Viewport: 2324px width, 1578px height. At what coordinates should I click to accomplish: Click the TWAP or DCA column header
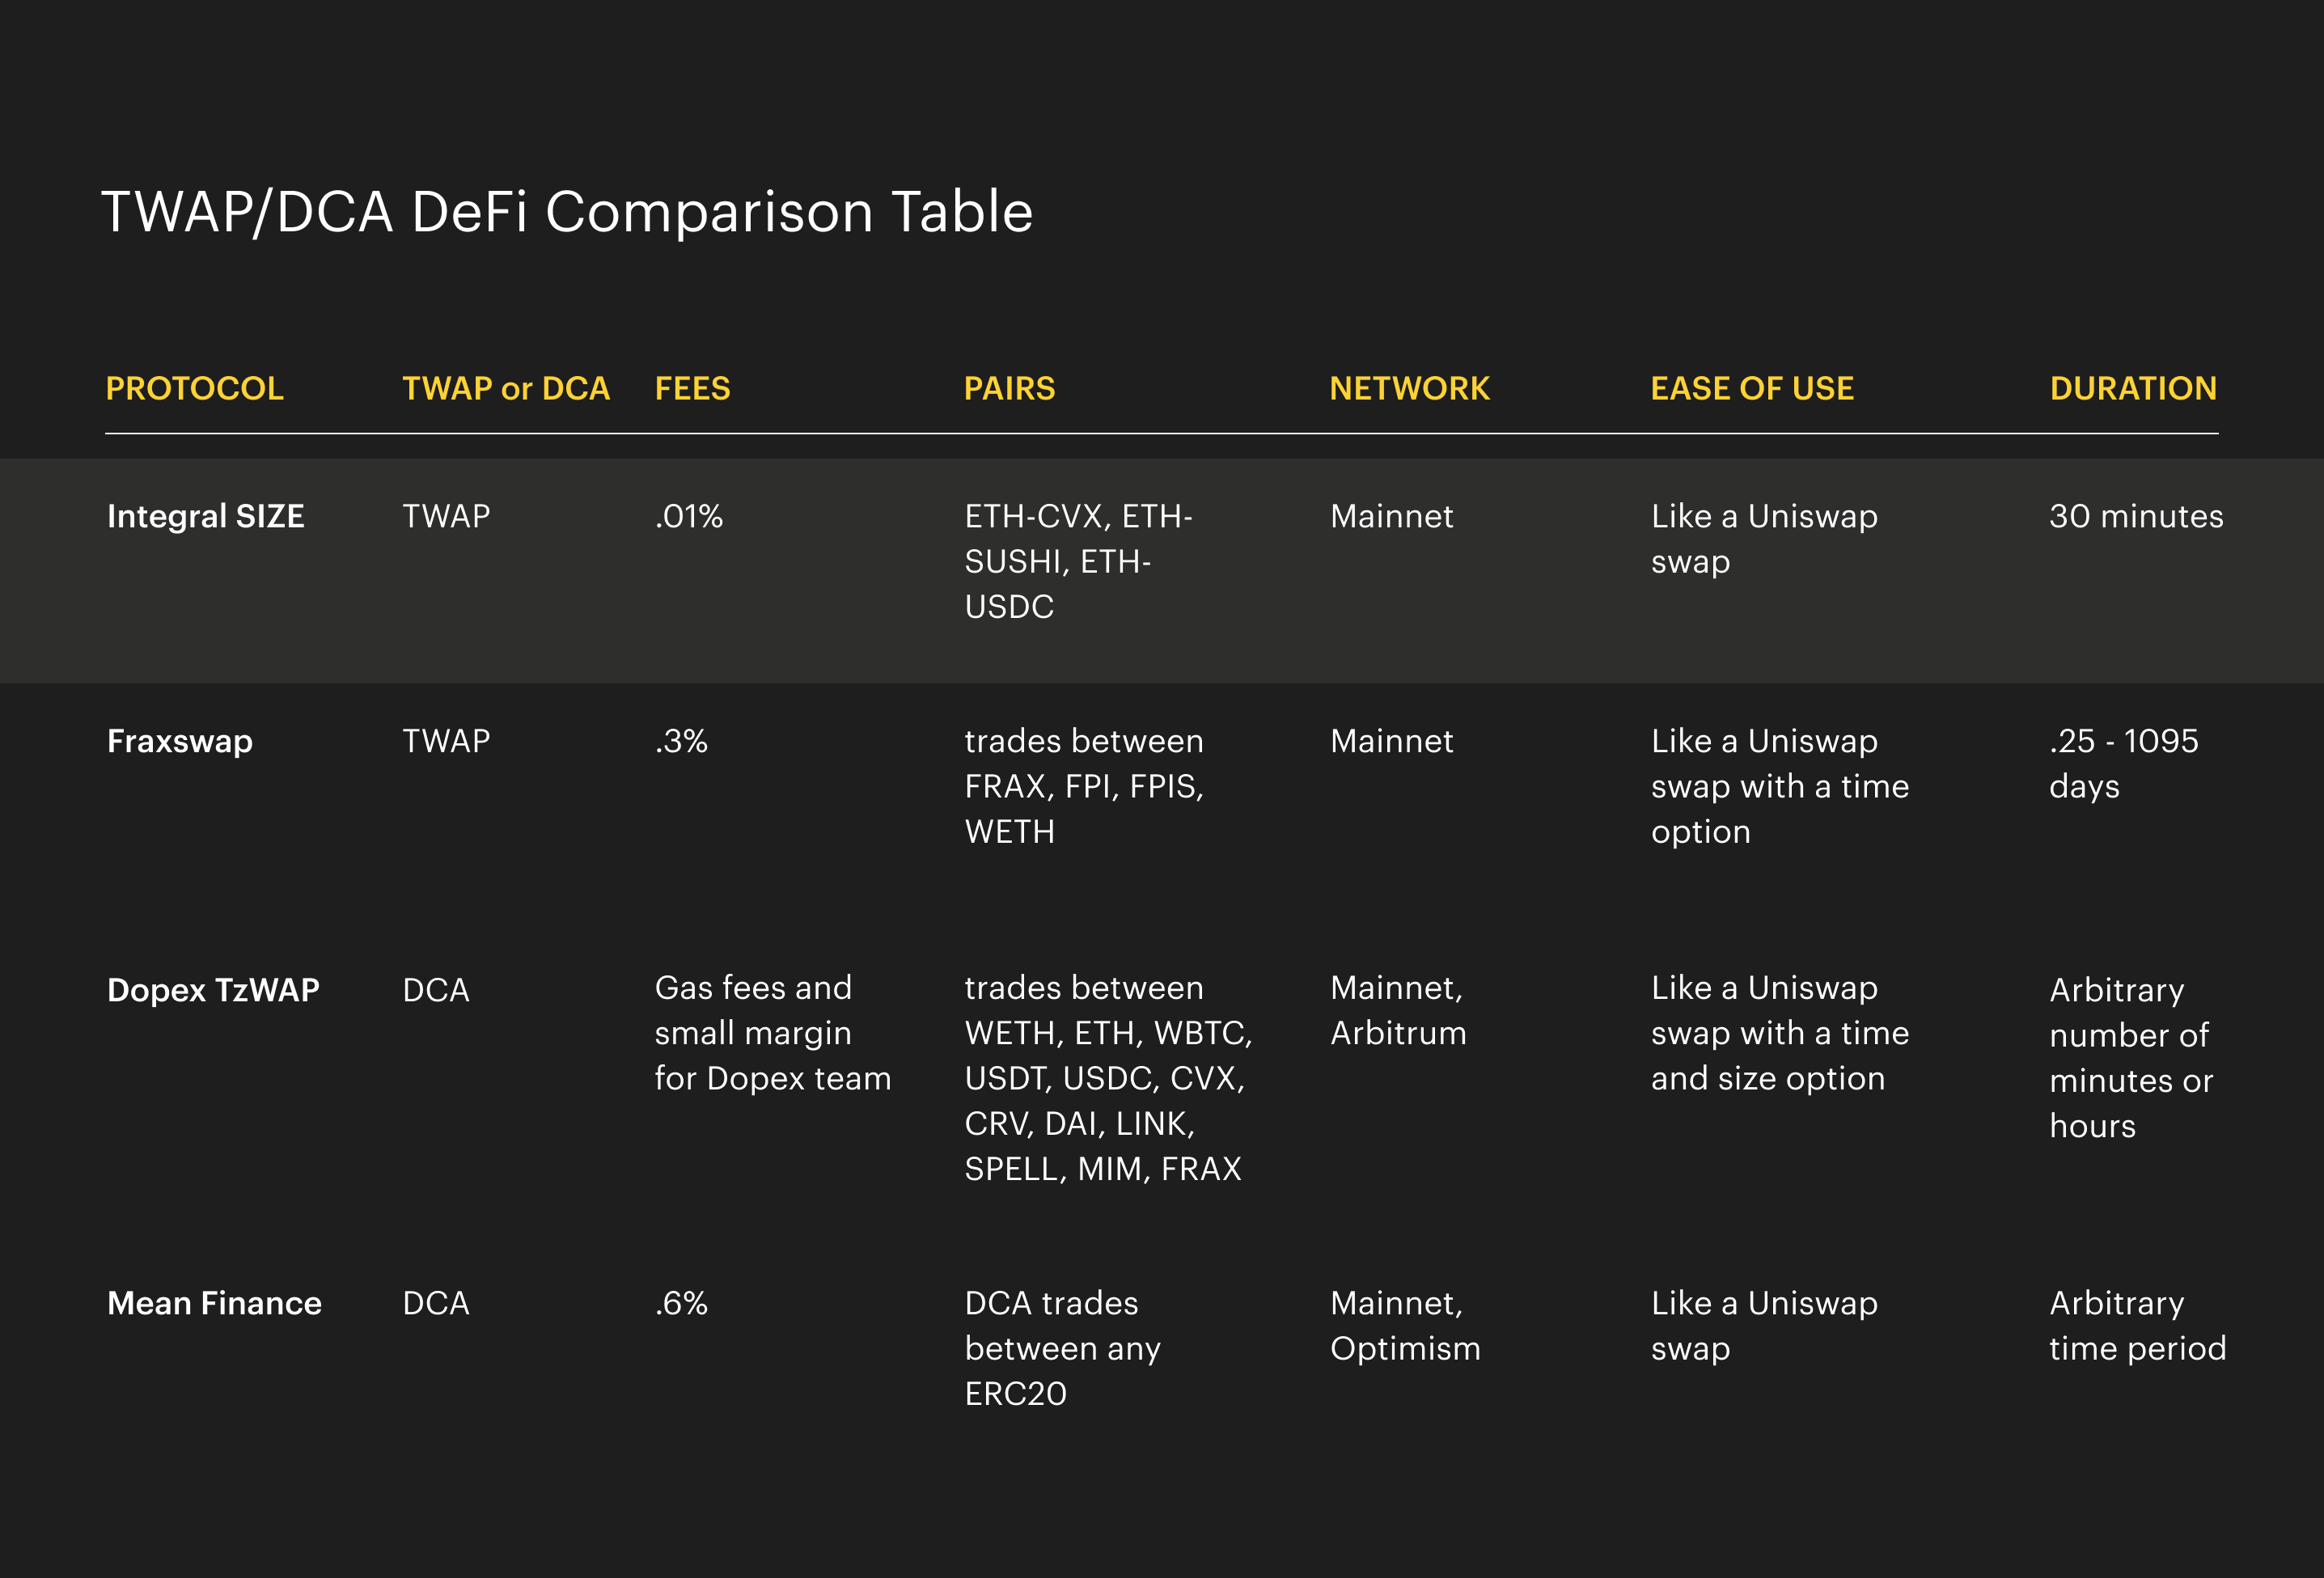pos(505,388)
